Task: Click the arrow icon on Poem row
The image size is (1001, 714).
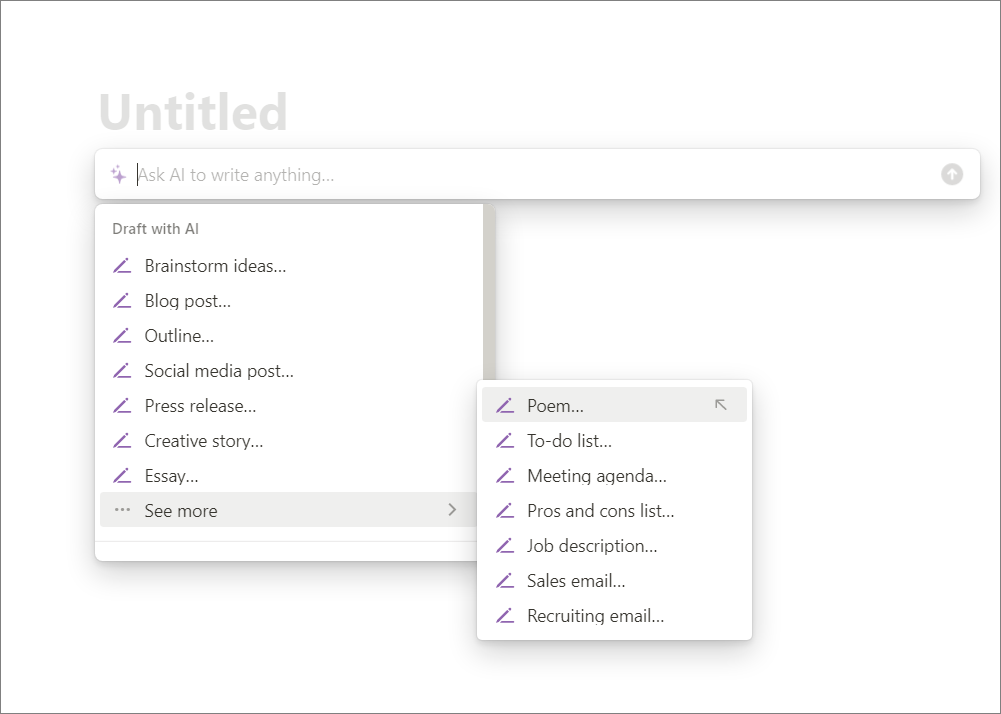Action: point(721,404)
